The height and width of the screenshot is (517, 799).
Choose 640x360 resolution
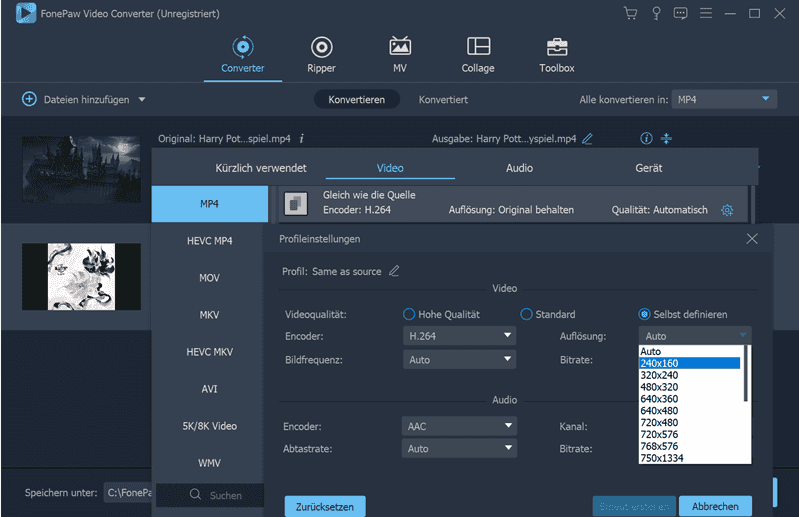(x=690, y=399)
